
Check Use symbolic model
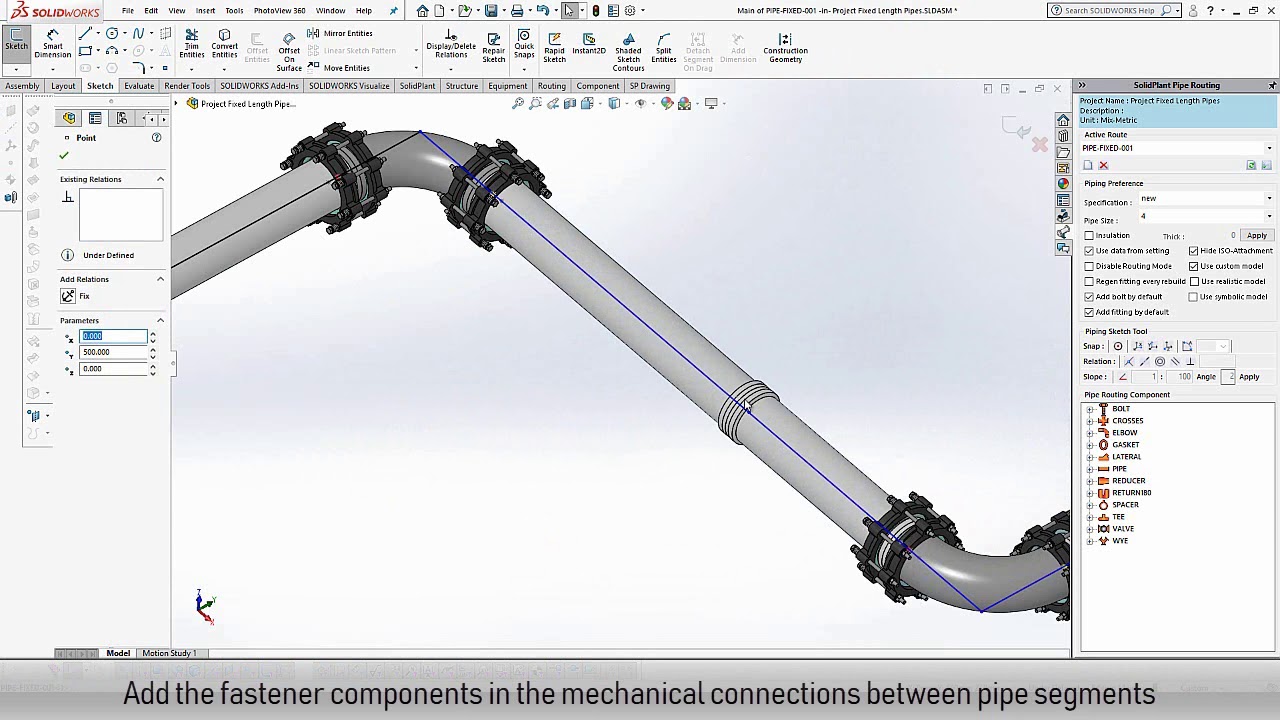pyautogui.click(x=1193, y=297)
